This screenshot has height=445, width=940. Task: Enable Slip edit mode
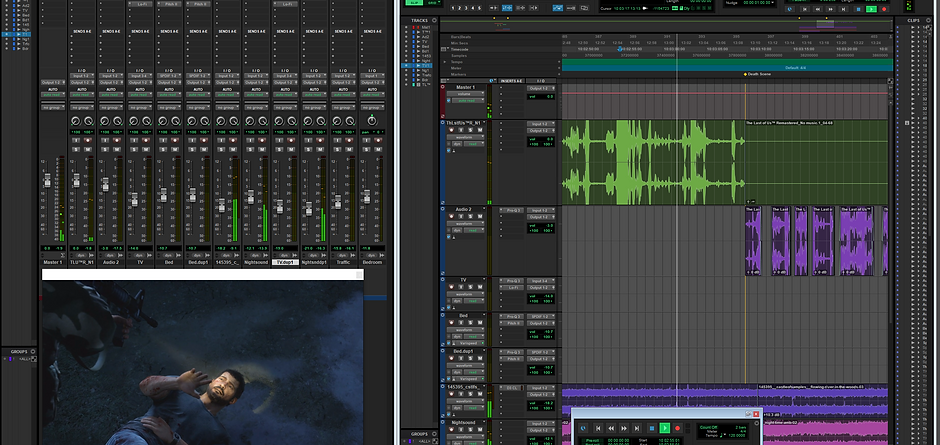[416, 2]
